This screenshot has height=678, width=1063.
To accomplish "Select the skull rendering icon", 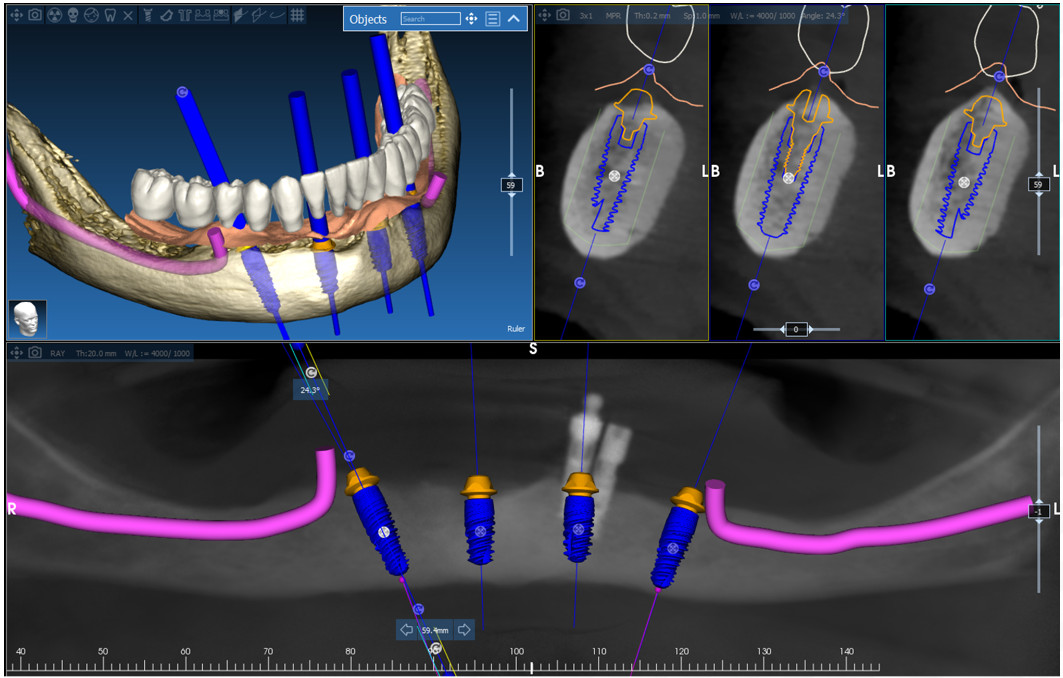I will coord(73,15).
